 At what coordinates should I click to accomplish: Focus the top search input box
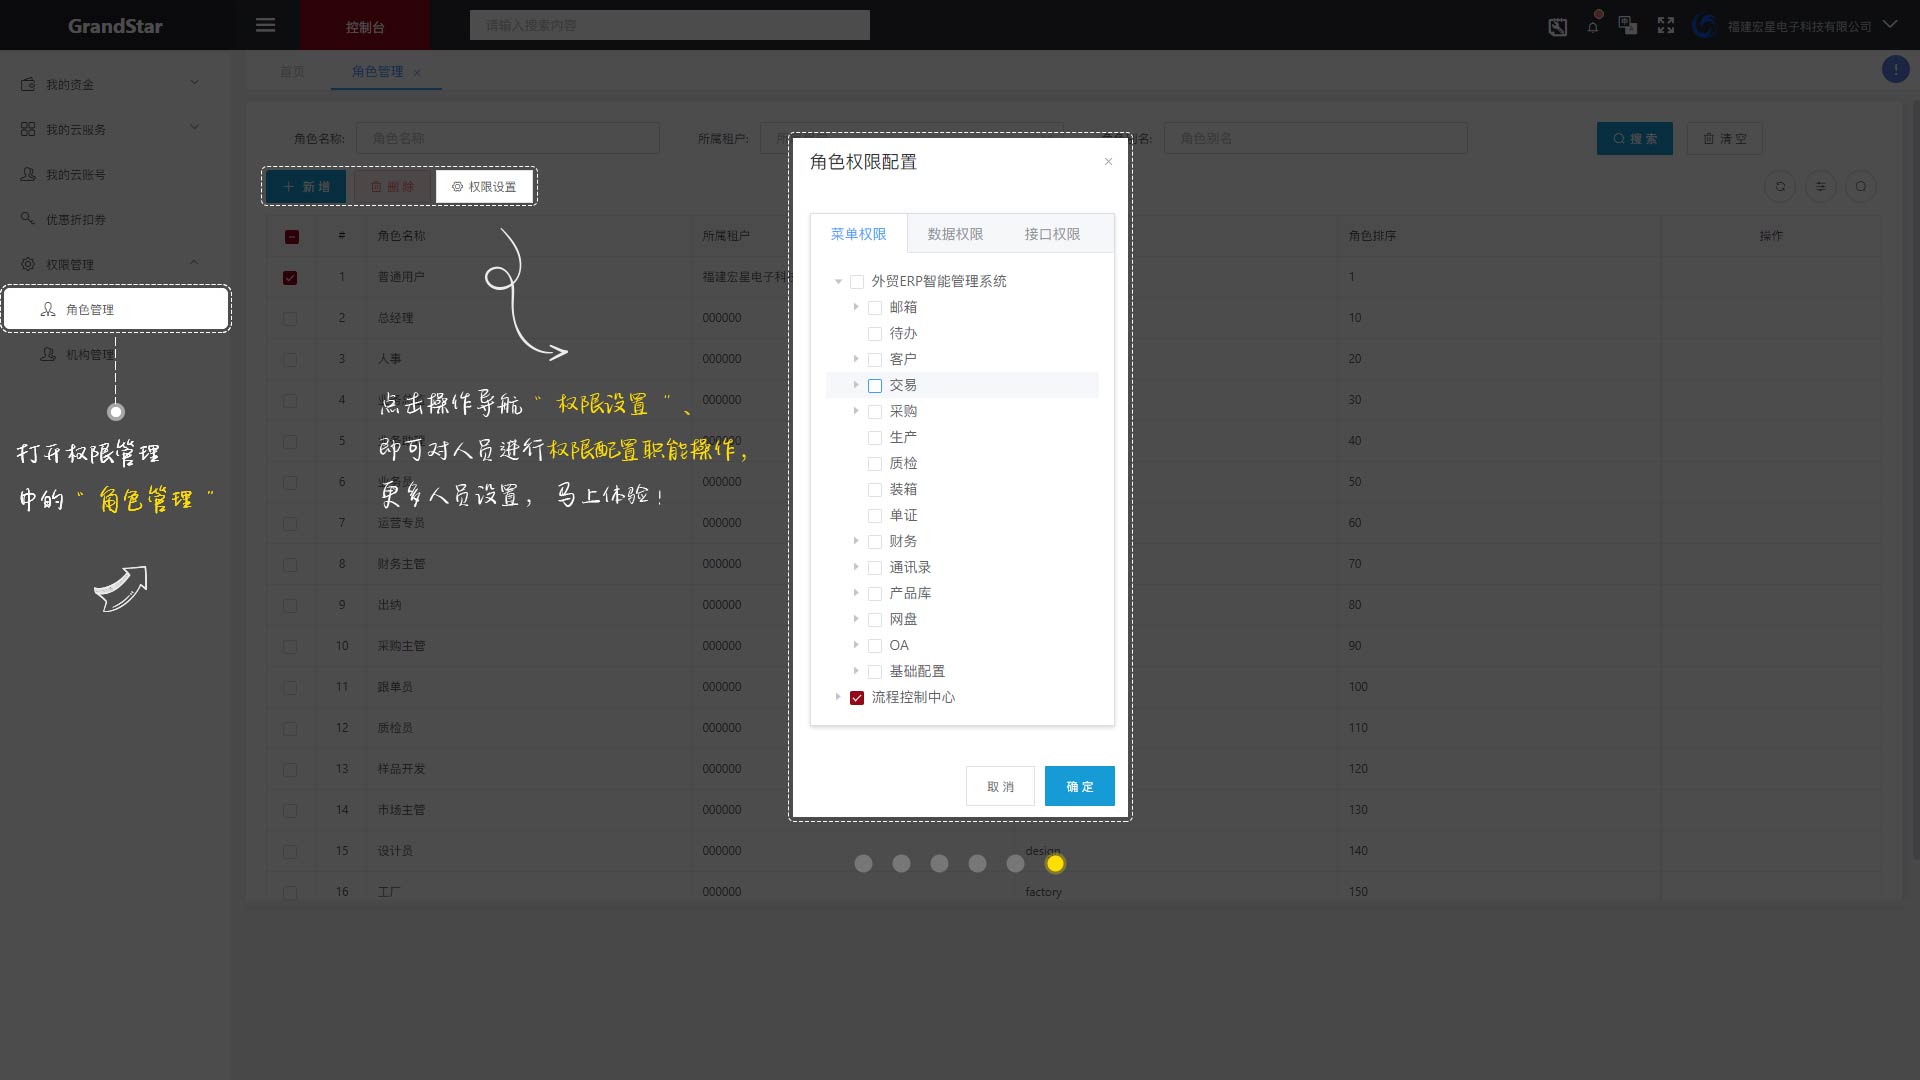pos(670,25)
